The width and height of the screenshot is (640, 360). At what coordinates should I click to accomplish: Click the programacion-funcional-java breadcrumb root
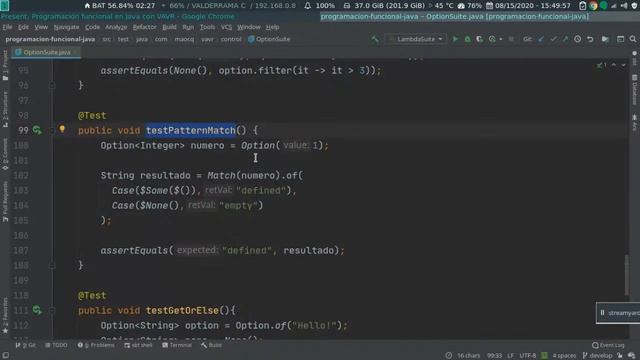click(50, 39)
